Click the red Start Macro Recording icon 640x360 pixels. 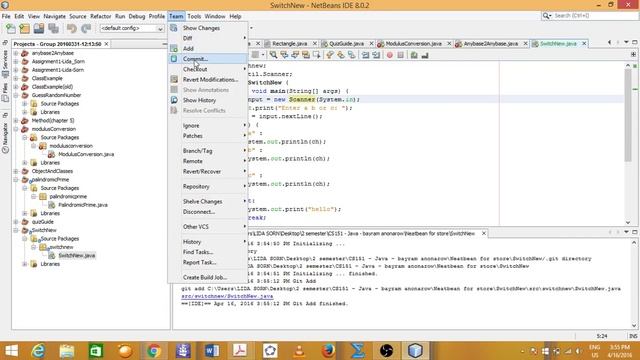point(390,55)
